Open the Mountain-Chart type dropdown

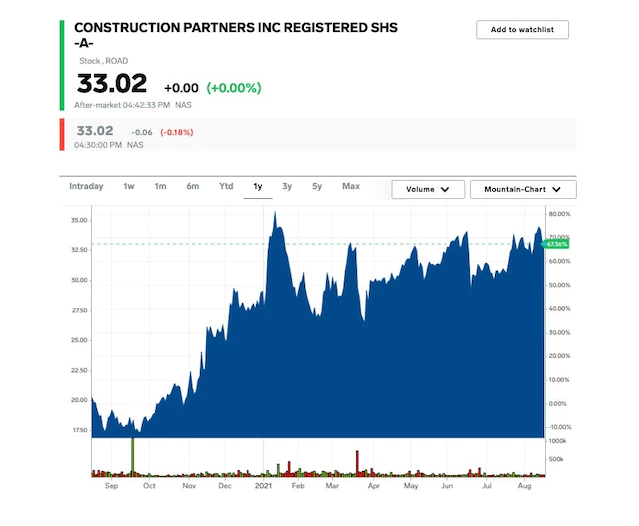523,189
